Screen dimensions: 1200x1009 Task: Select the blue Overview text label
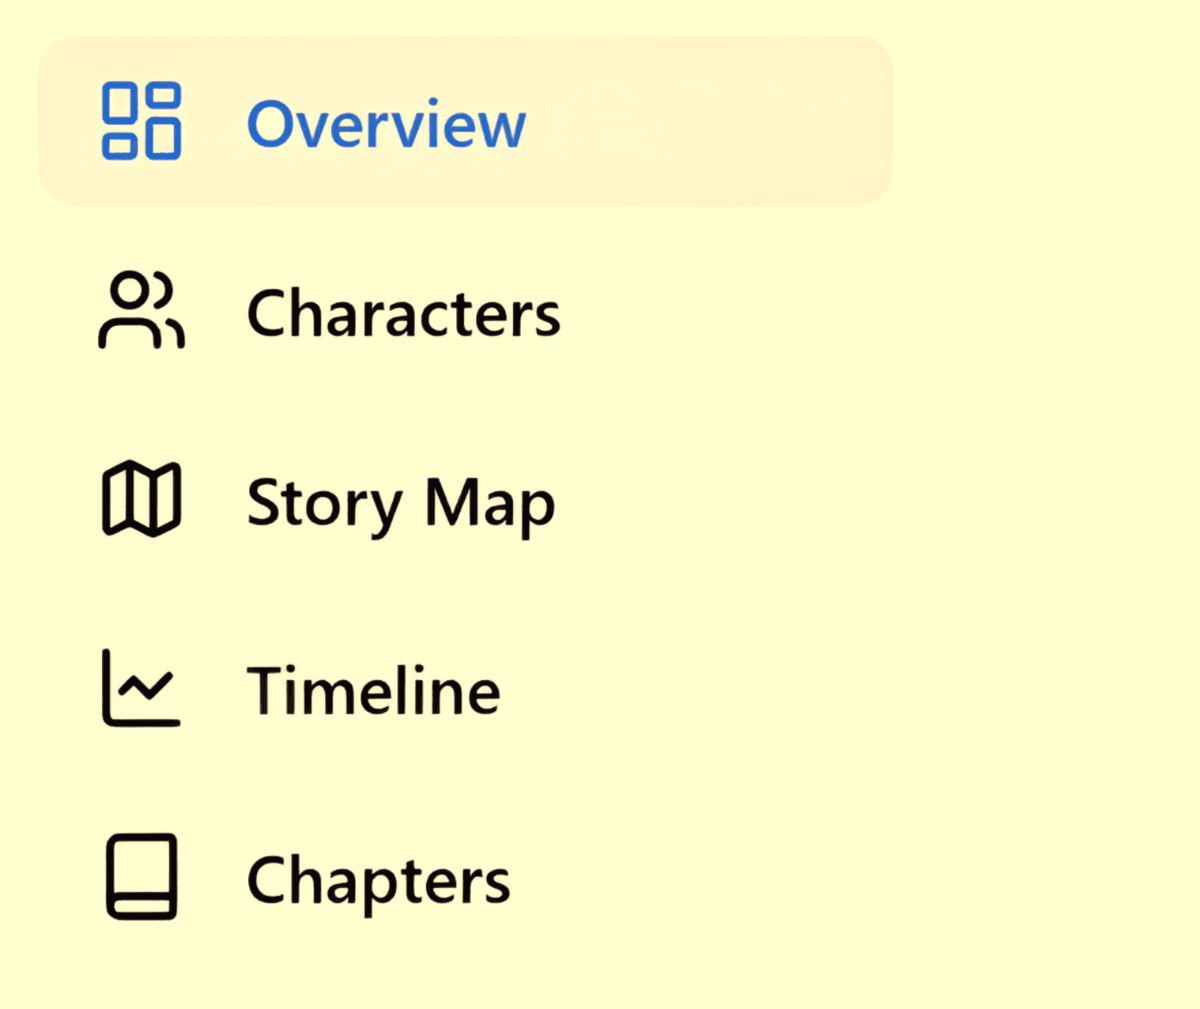386,125
